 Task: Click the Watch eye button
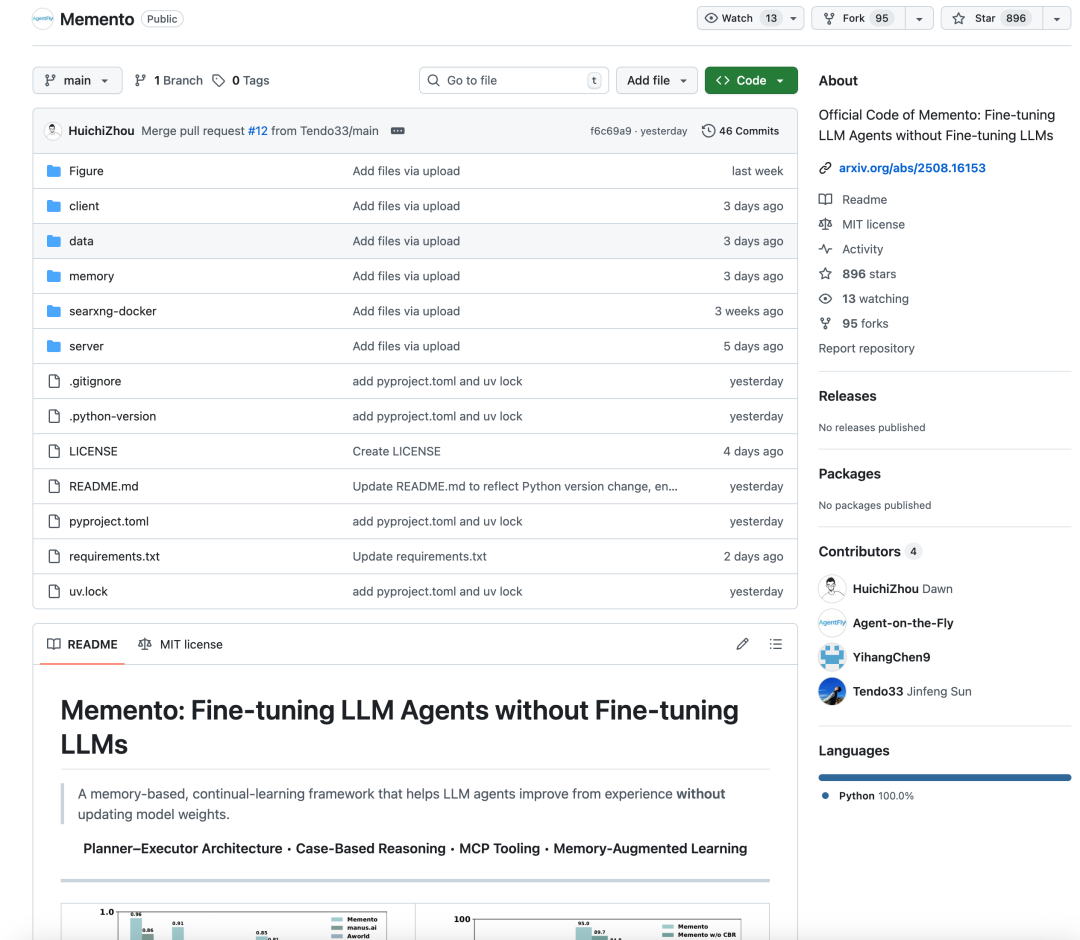741,19
